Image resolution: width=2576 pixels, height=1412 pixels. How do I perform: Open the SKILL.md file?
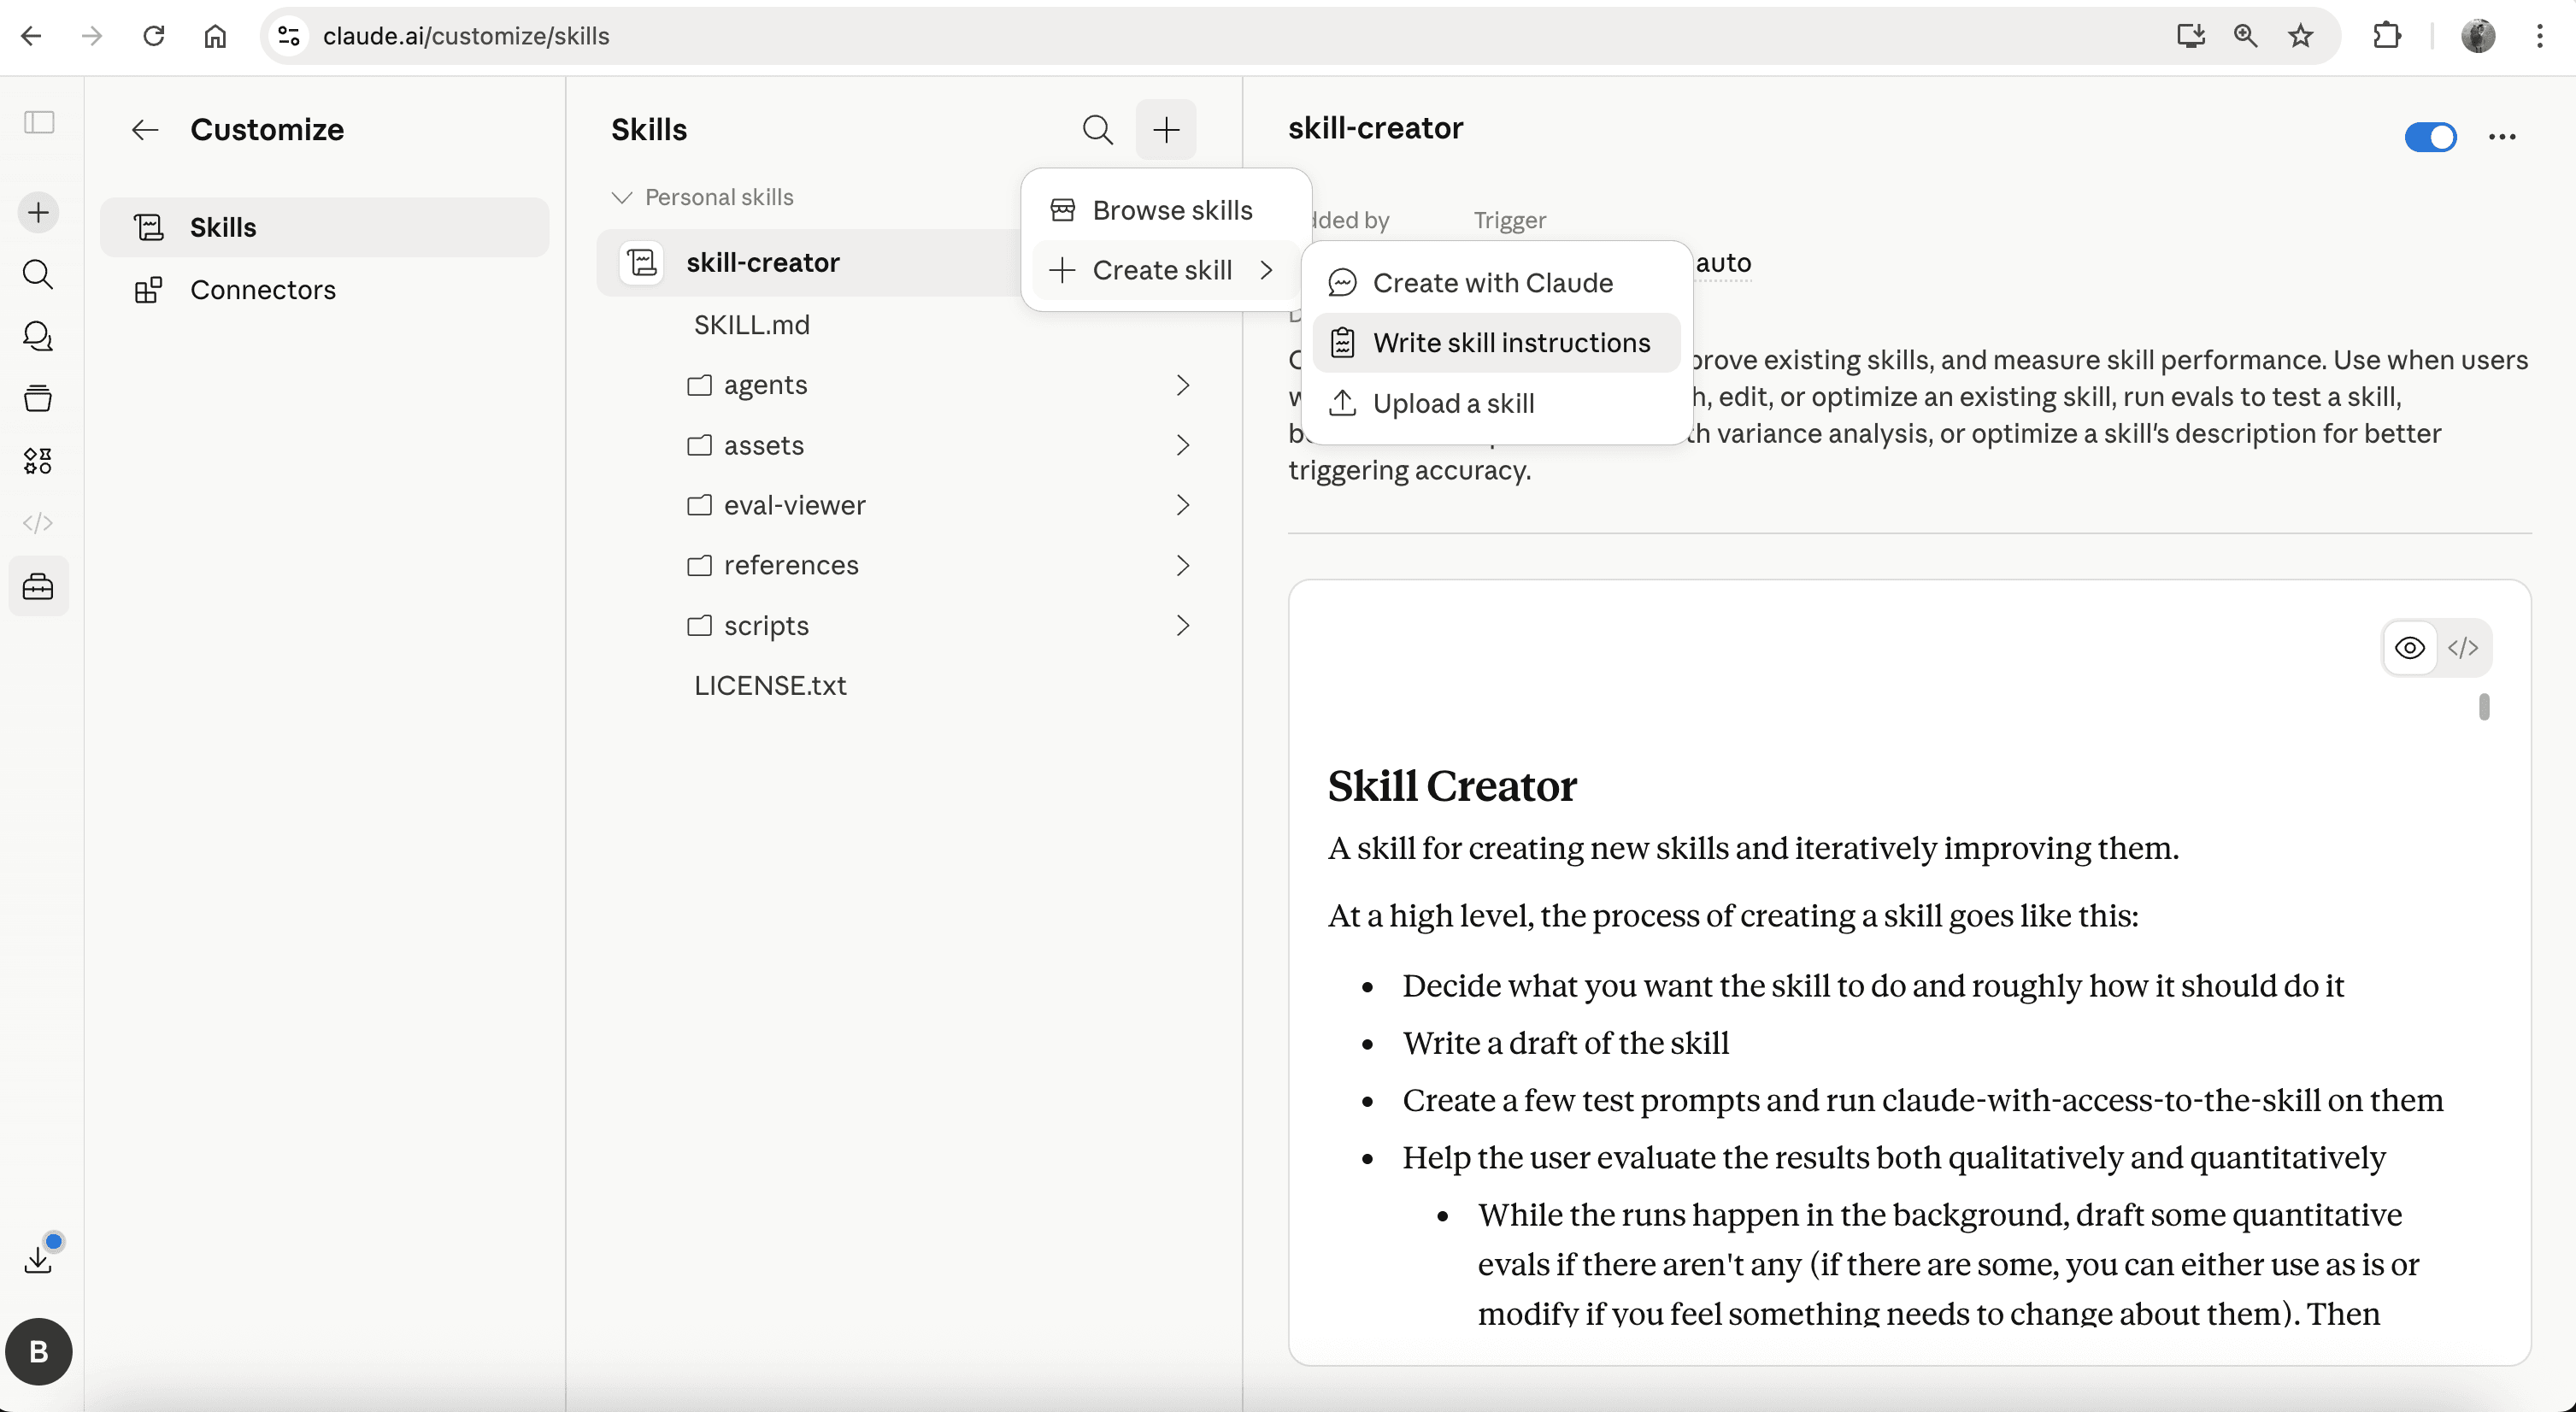click(752, 325)
